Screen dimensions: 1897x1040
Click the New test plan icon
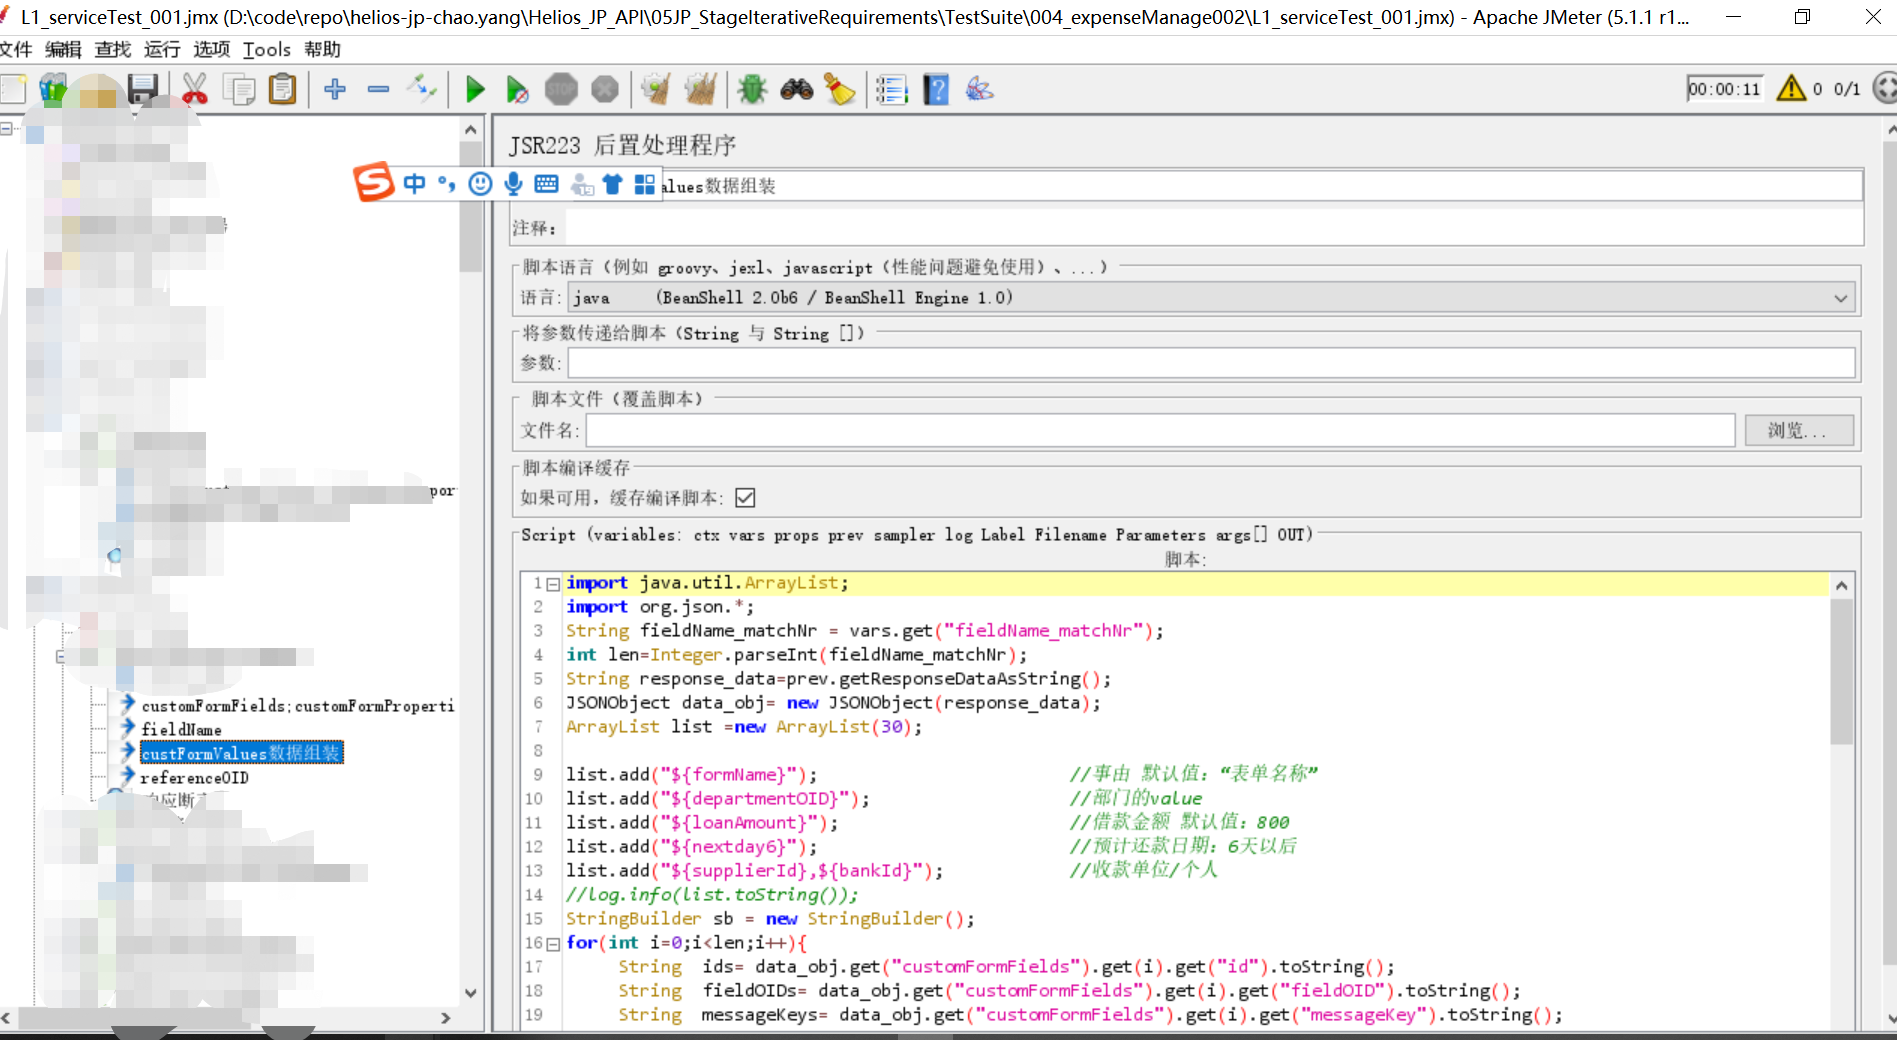12,89
